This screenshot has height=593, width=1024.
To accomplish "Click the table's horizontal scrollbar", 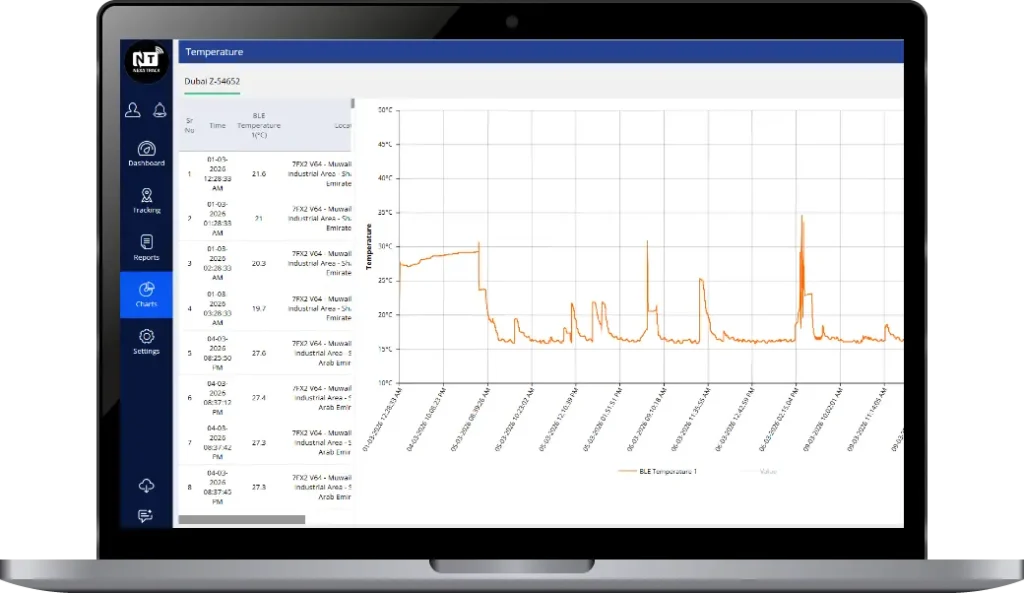I will 242,520.
